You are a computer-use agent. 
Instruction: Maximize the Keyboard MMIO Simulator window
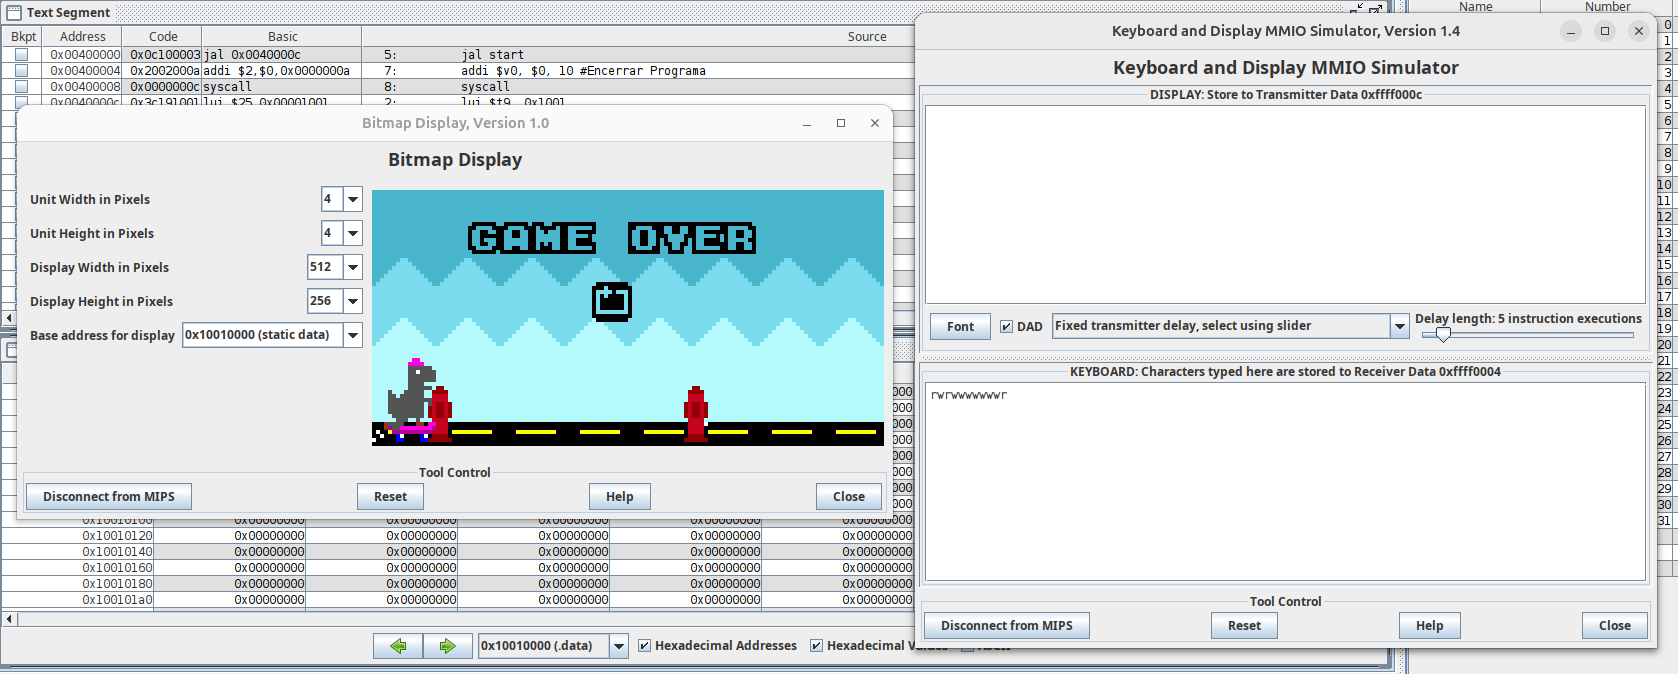pyautogui.click(x=1605, y=31)
